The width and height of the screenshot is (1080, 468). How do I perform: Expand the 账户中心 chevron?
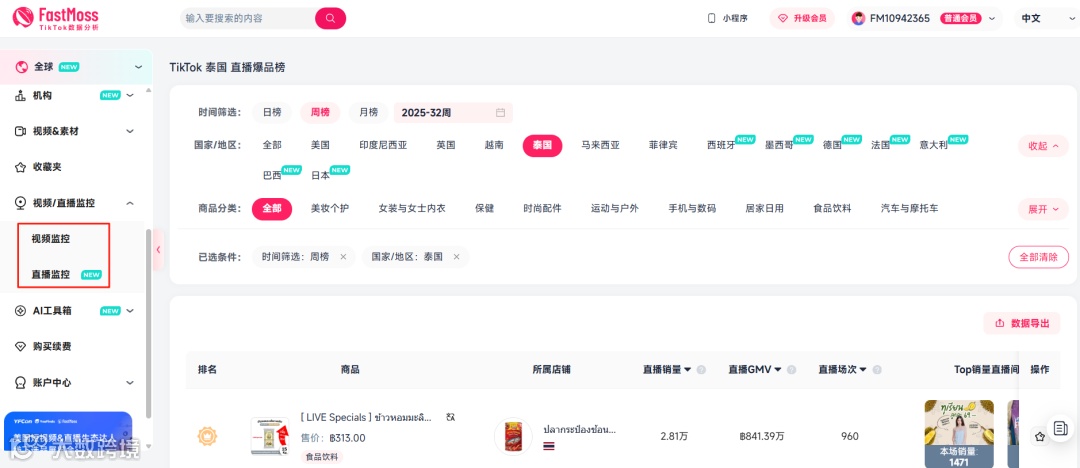point(130,383)
